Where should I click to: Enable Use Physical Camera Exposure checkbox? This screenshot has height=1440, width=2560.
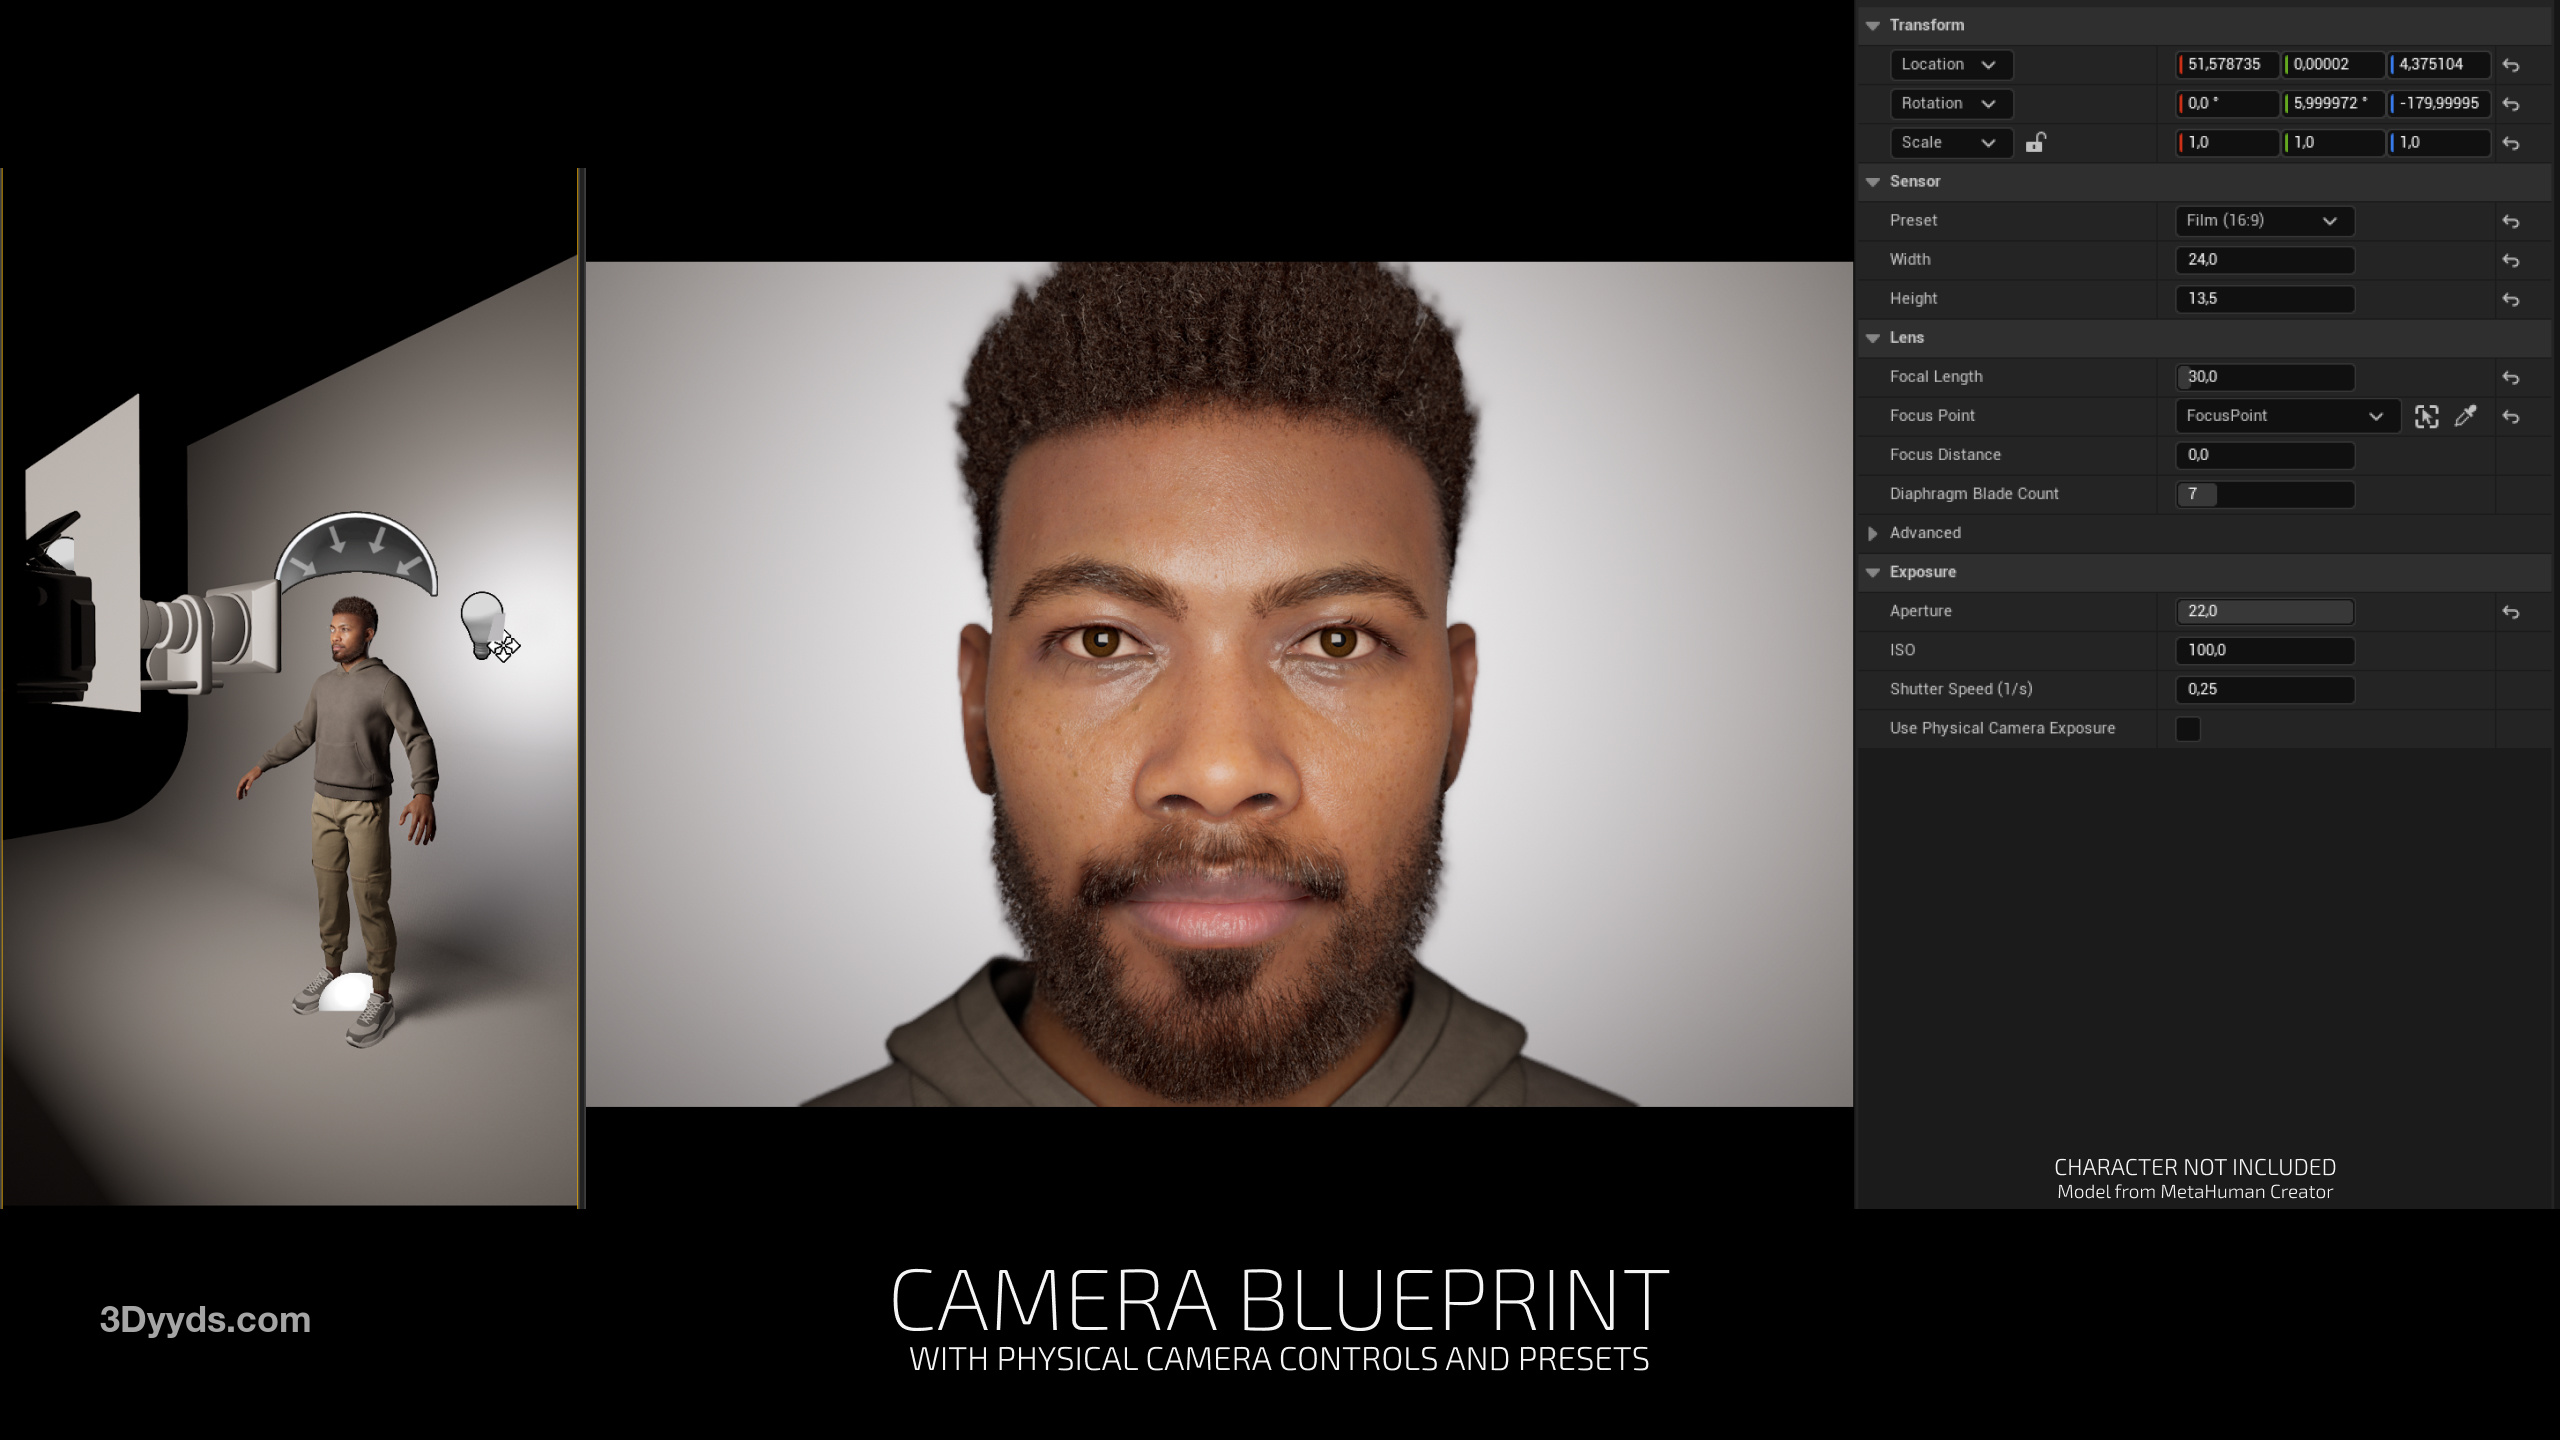2188,729
